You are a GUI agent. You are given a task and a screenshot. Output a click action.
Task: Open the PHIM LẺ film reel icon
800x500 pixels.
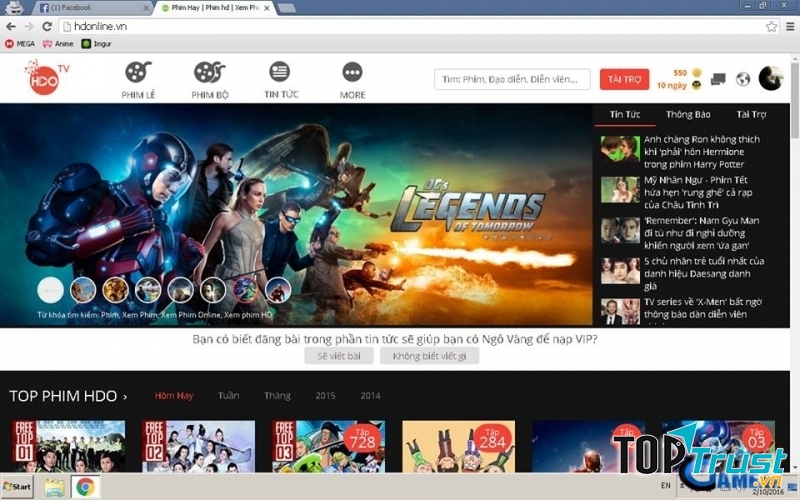pos(138,72)
